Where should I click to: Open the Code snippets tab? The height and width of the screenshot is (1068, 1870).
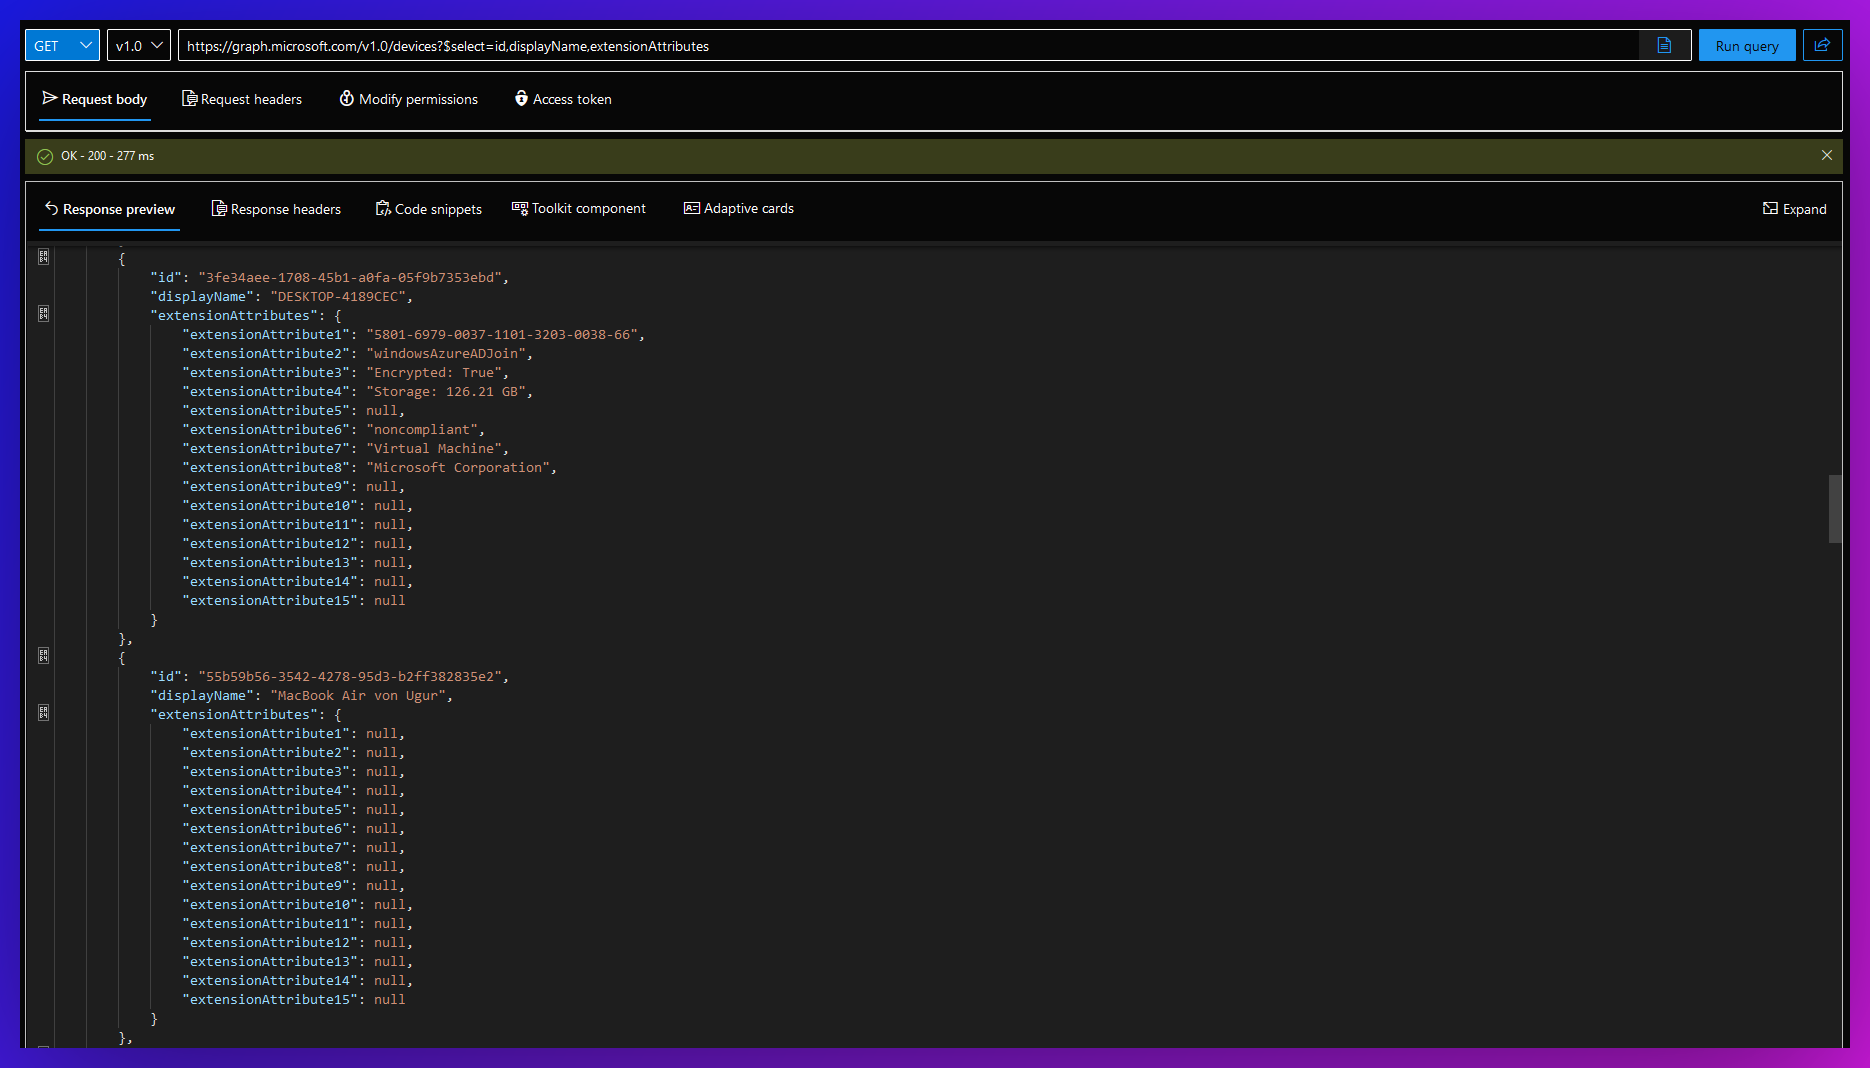[x=429, y=209]
